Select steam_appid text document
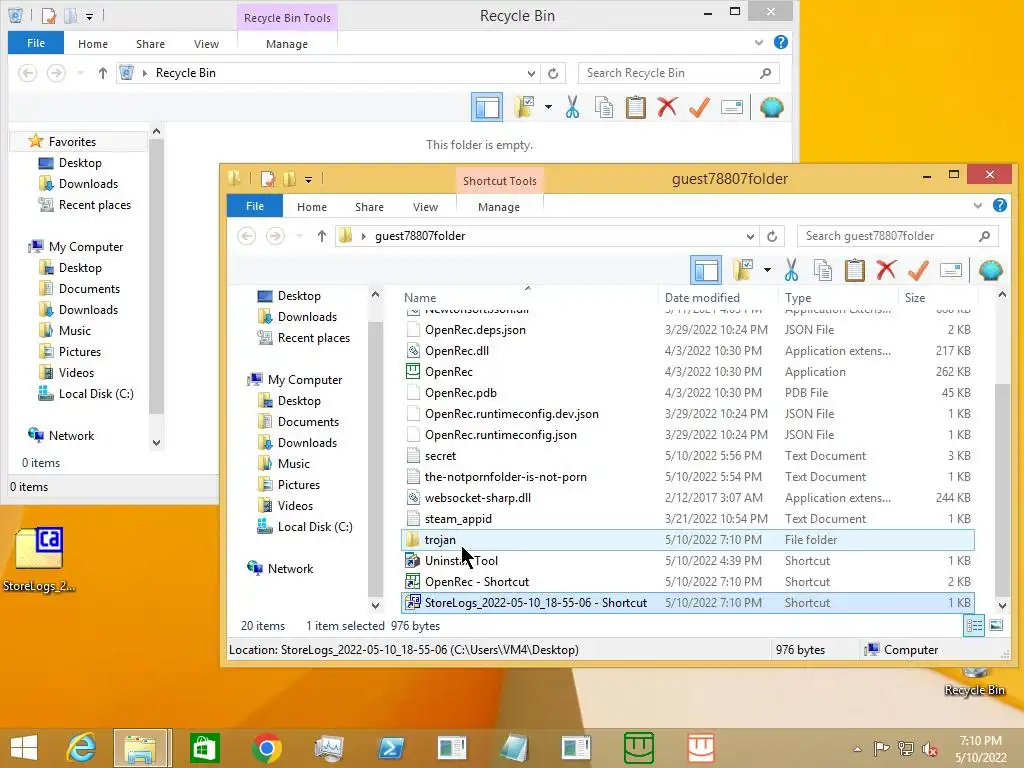 click(688, 519)
